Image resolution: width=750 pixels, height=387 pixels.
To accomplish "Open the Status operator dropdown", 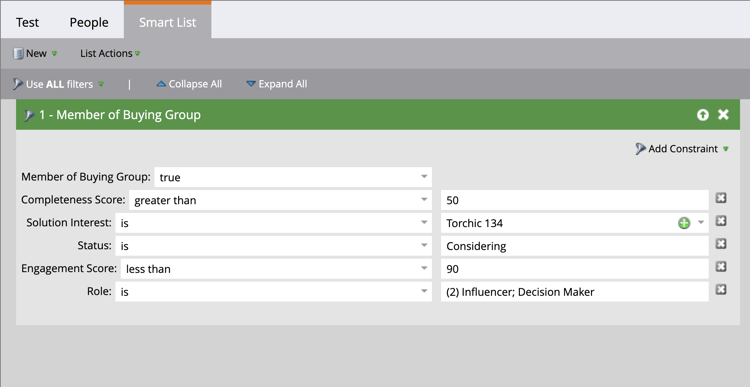I will (274, 246).
